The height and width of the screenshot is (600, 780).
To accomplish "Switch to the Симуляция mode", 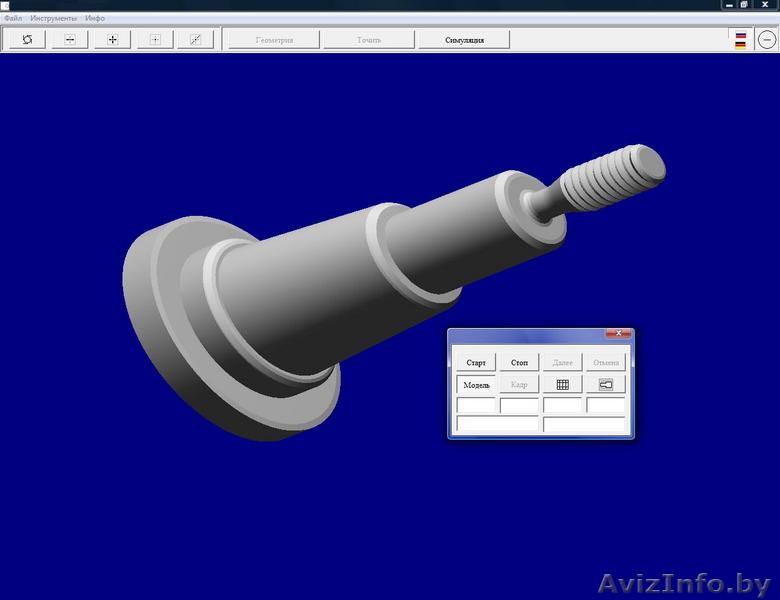I will pos(464,40).
